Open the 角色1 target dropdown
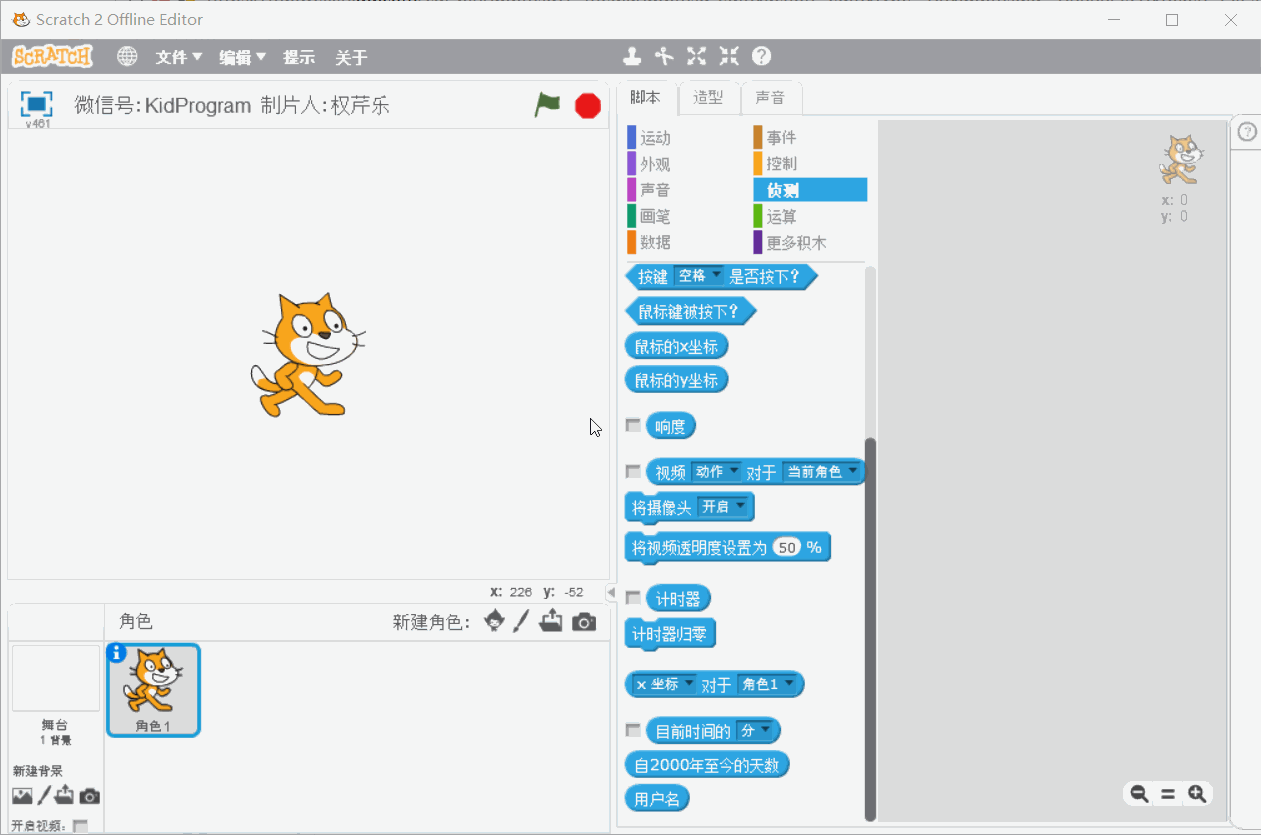Image resolution: width=1261 pixels, height=835 pixels. coord(768,685)
